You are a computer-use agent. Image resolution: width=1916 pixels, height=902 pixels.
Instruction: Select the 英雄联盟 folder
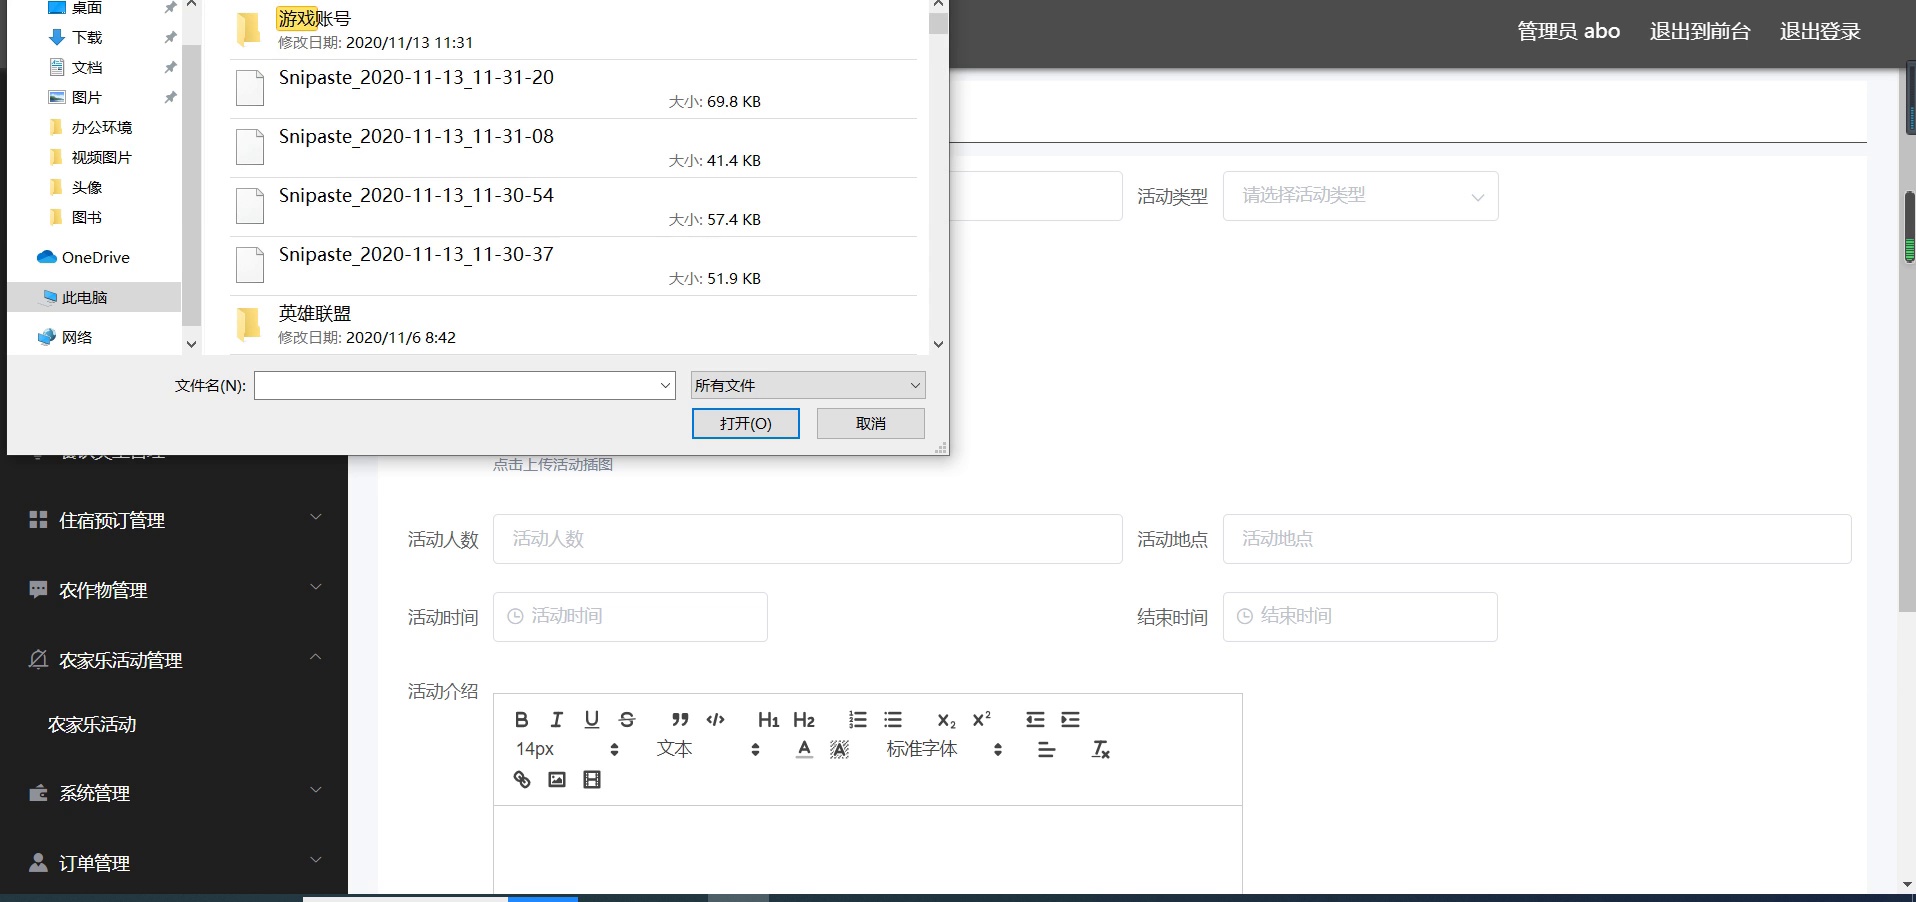573,325
